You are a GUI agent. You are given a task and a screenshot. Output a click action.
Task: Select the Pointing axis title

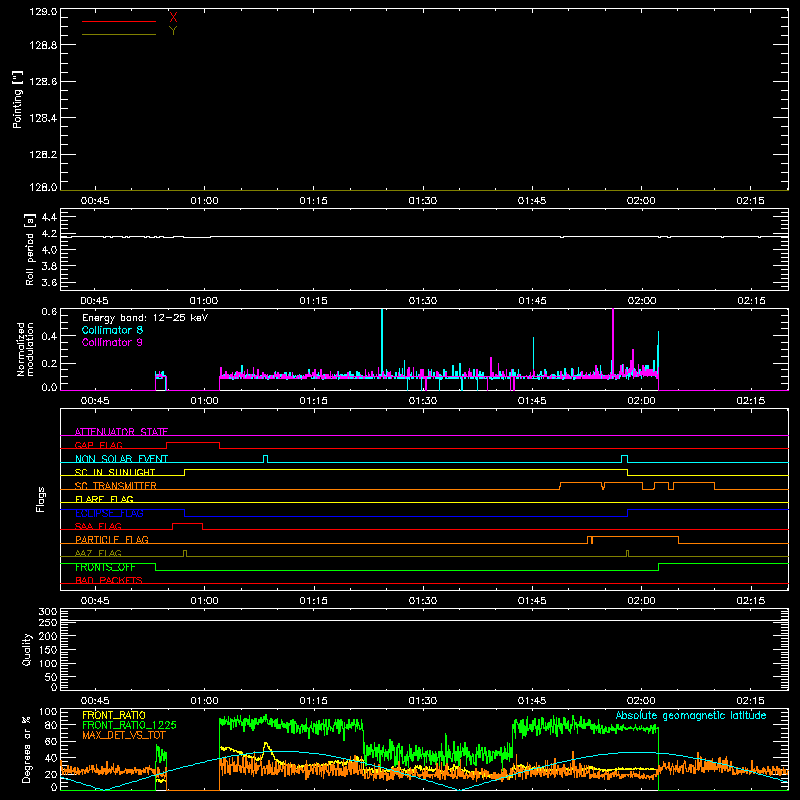[x=17, y=99]
